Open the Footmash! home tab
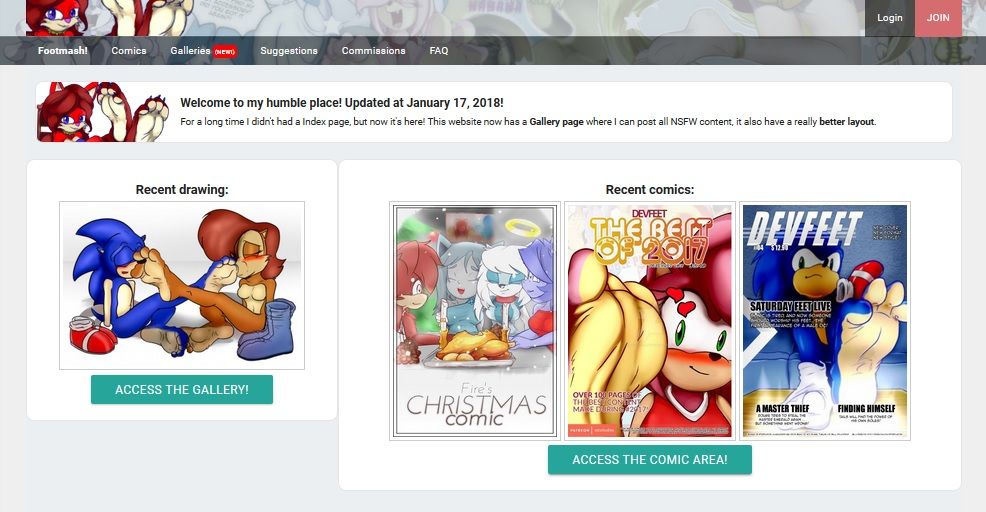This screenshot has width=986, height=512. (x=62, y=50)
